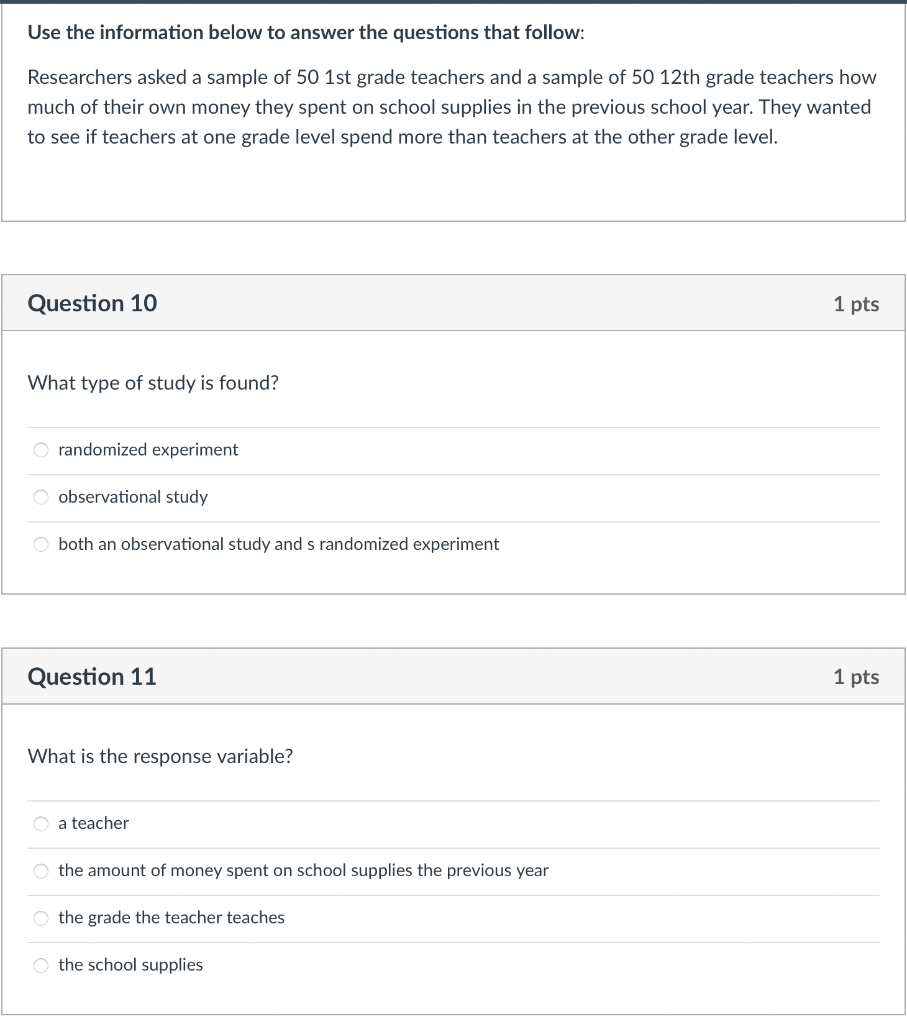Choose 'both an observational study and s randomized experiment'
907x1024 pixels.
point(40,544)
